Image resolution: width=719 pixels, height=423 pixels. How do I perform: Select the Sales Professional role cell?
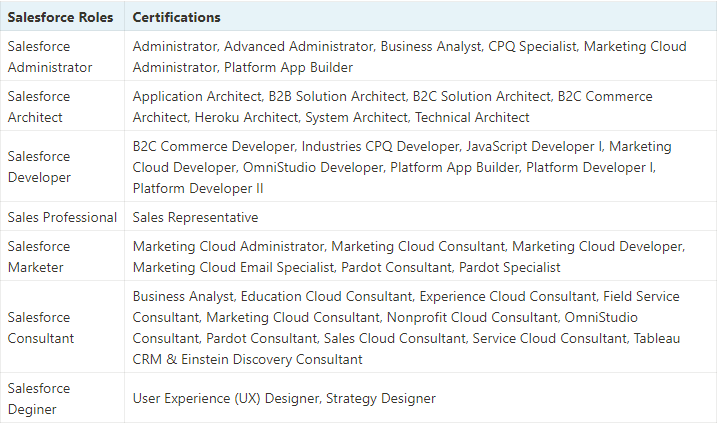click(62, 217)
